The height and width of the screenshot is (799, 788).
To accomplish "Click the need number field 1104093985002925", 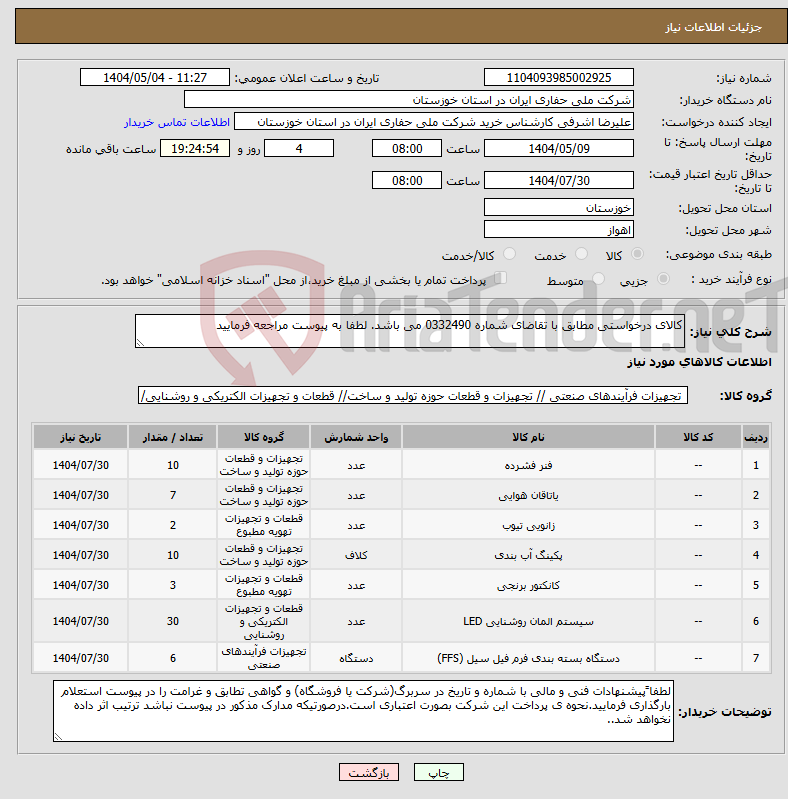I will [559, 77].
